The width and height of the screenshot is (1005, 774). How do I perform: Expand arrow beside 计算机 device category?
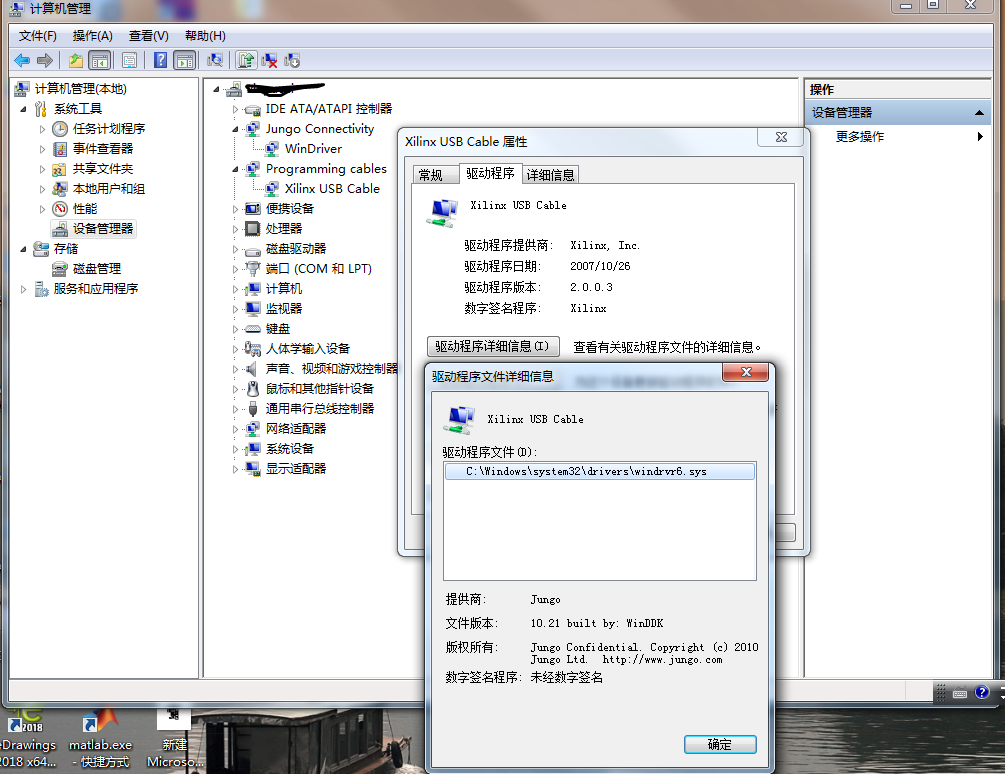click(235, 289)
